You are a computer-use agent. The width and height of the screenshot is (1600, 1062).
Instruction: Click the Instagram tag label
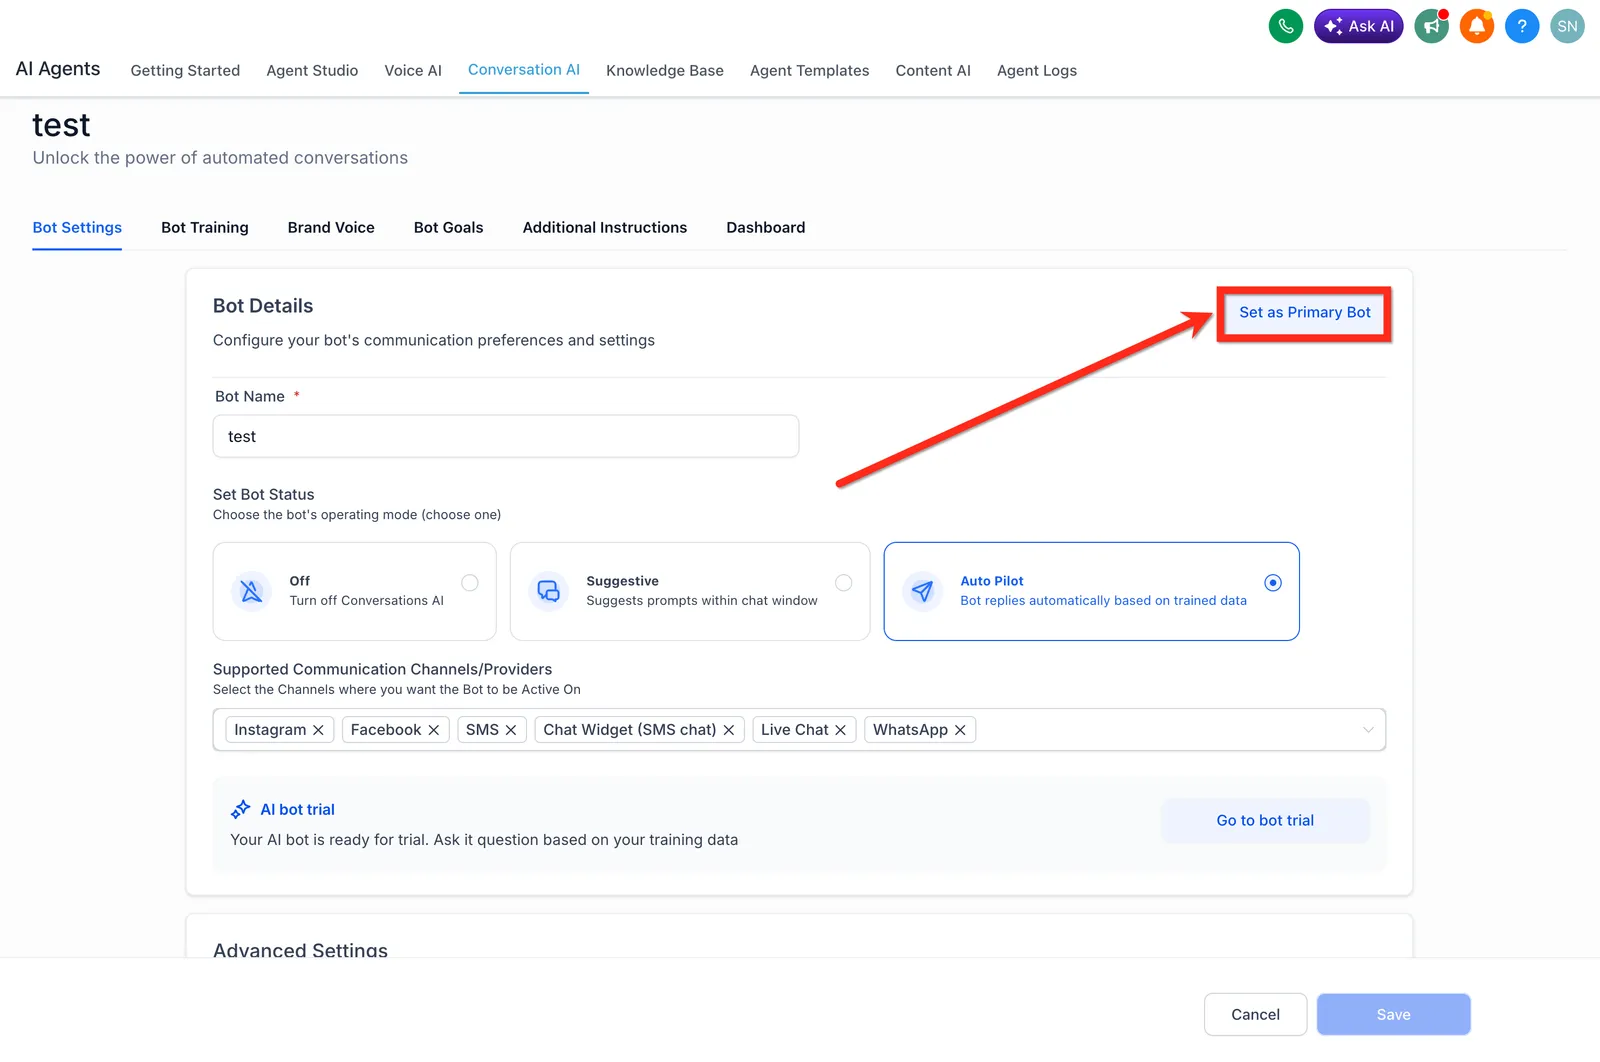270,730
